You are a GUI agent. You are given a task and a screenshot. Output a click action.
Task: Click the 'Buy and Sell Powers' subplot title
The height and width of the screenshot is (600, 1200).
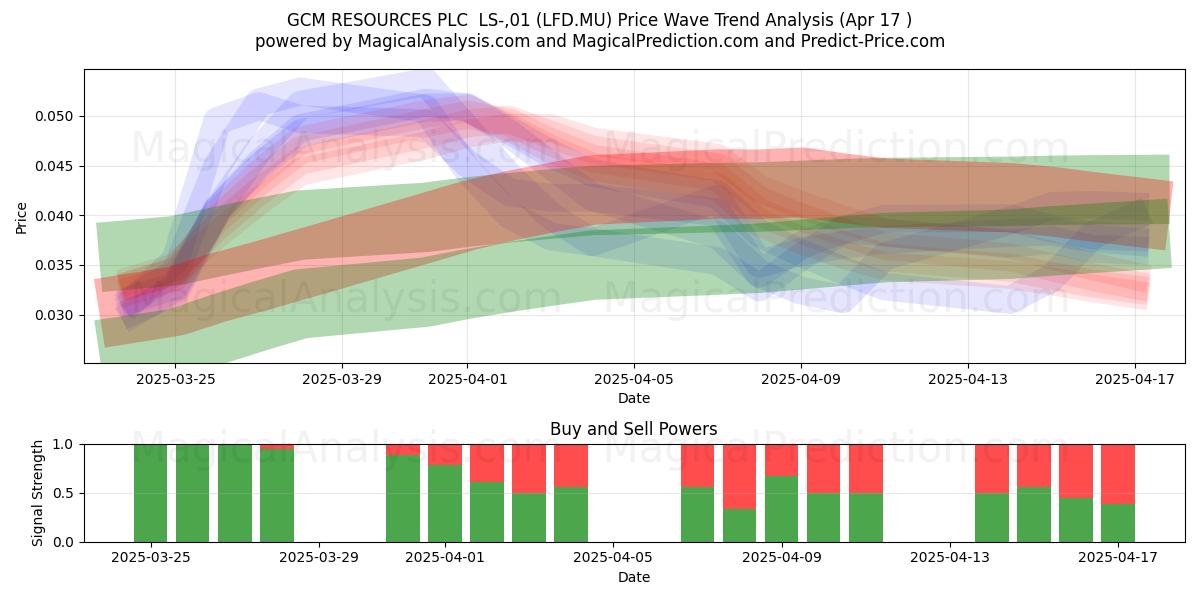pos(634,429)
